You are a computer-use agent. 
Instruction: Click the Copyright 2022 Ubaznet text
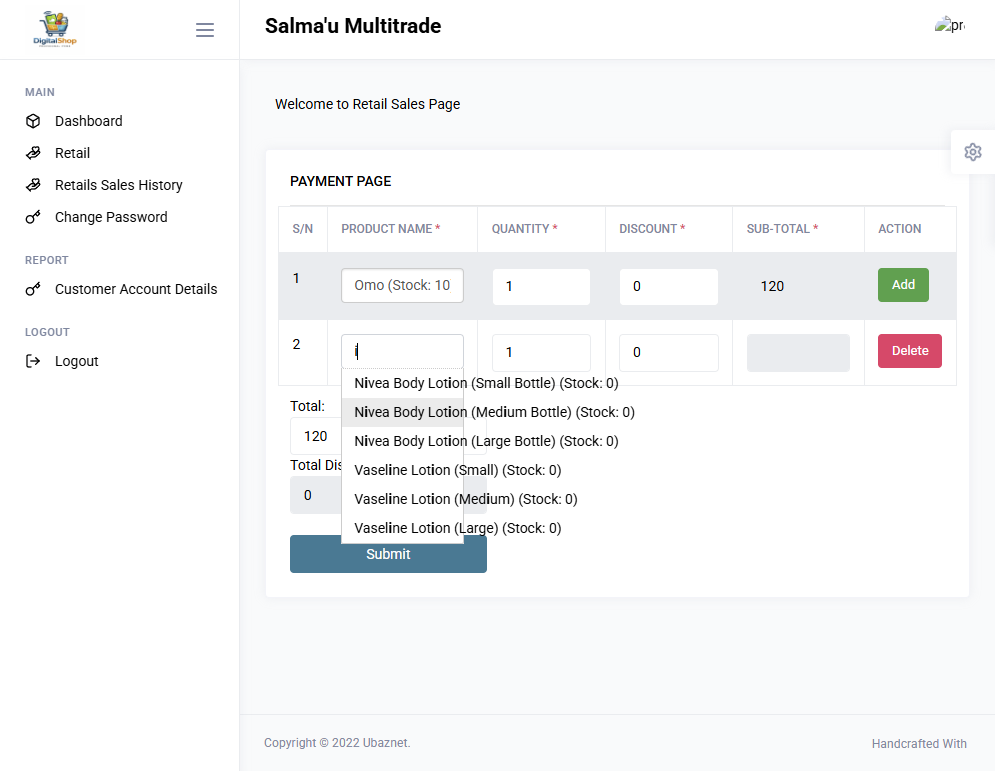pos(337,743)
